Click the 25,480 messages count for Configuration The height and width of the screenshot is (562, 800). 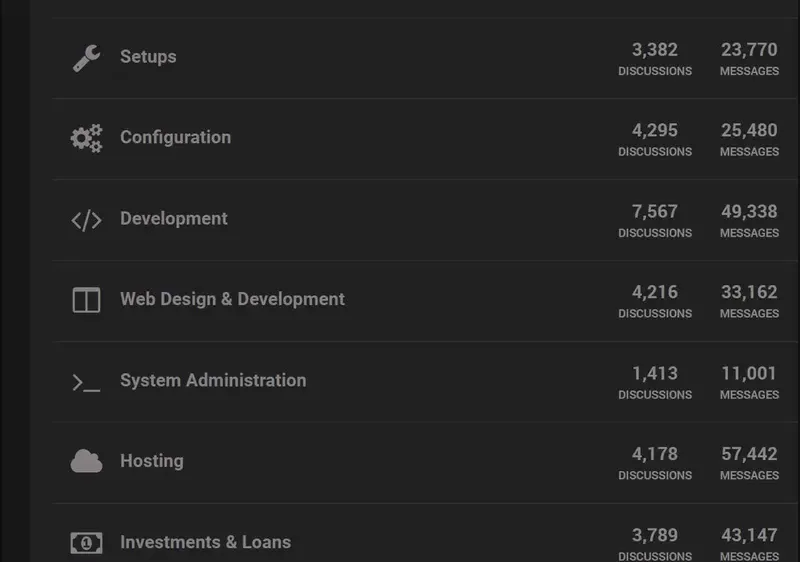(749, 131)
